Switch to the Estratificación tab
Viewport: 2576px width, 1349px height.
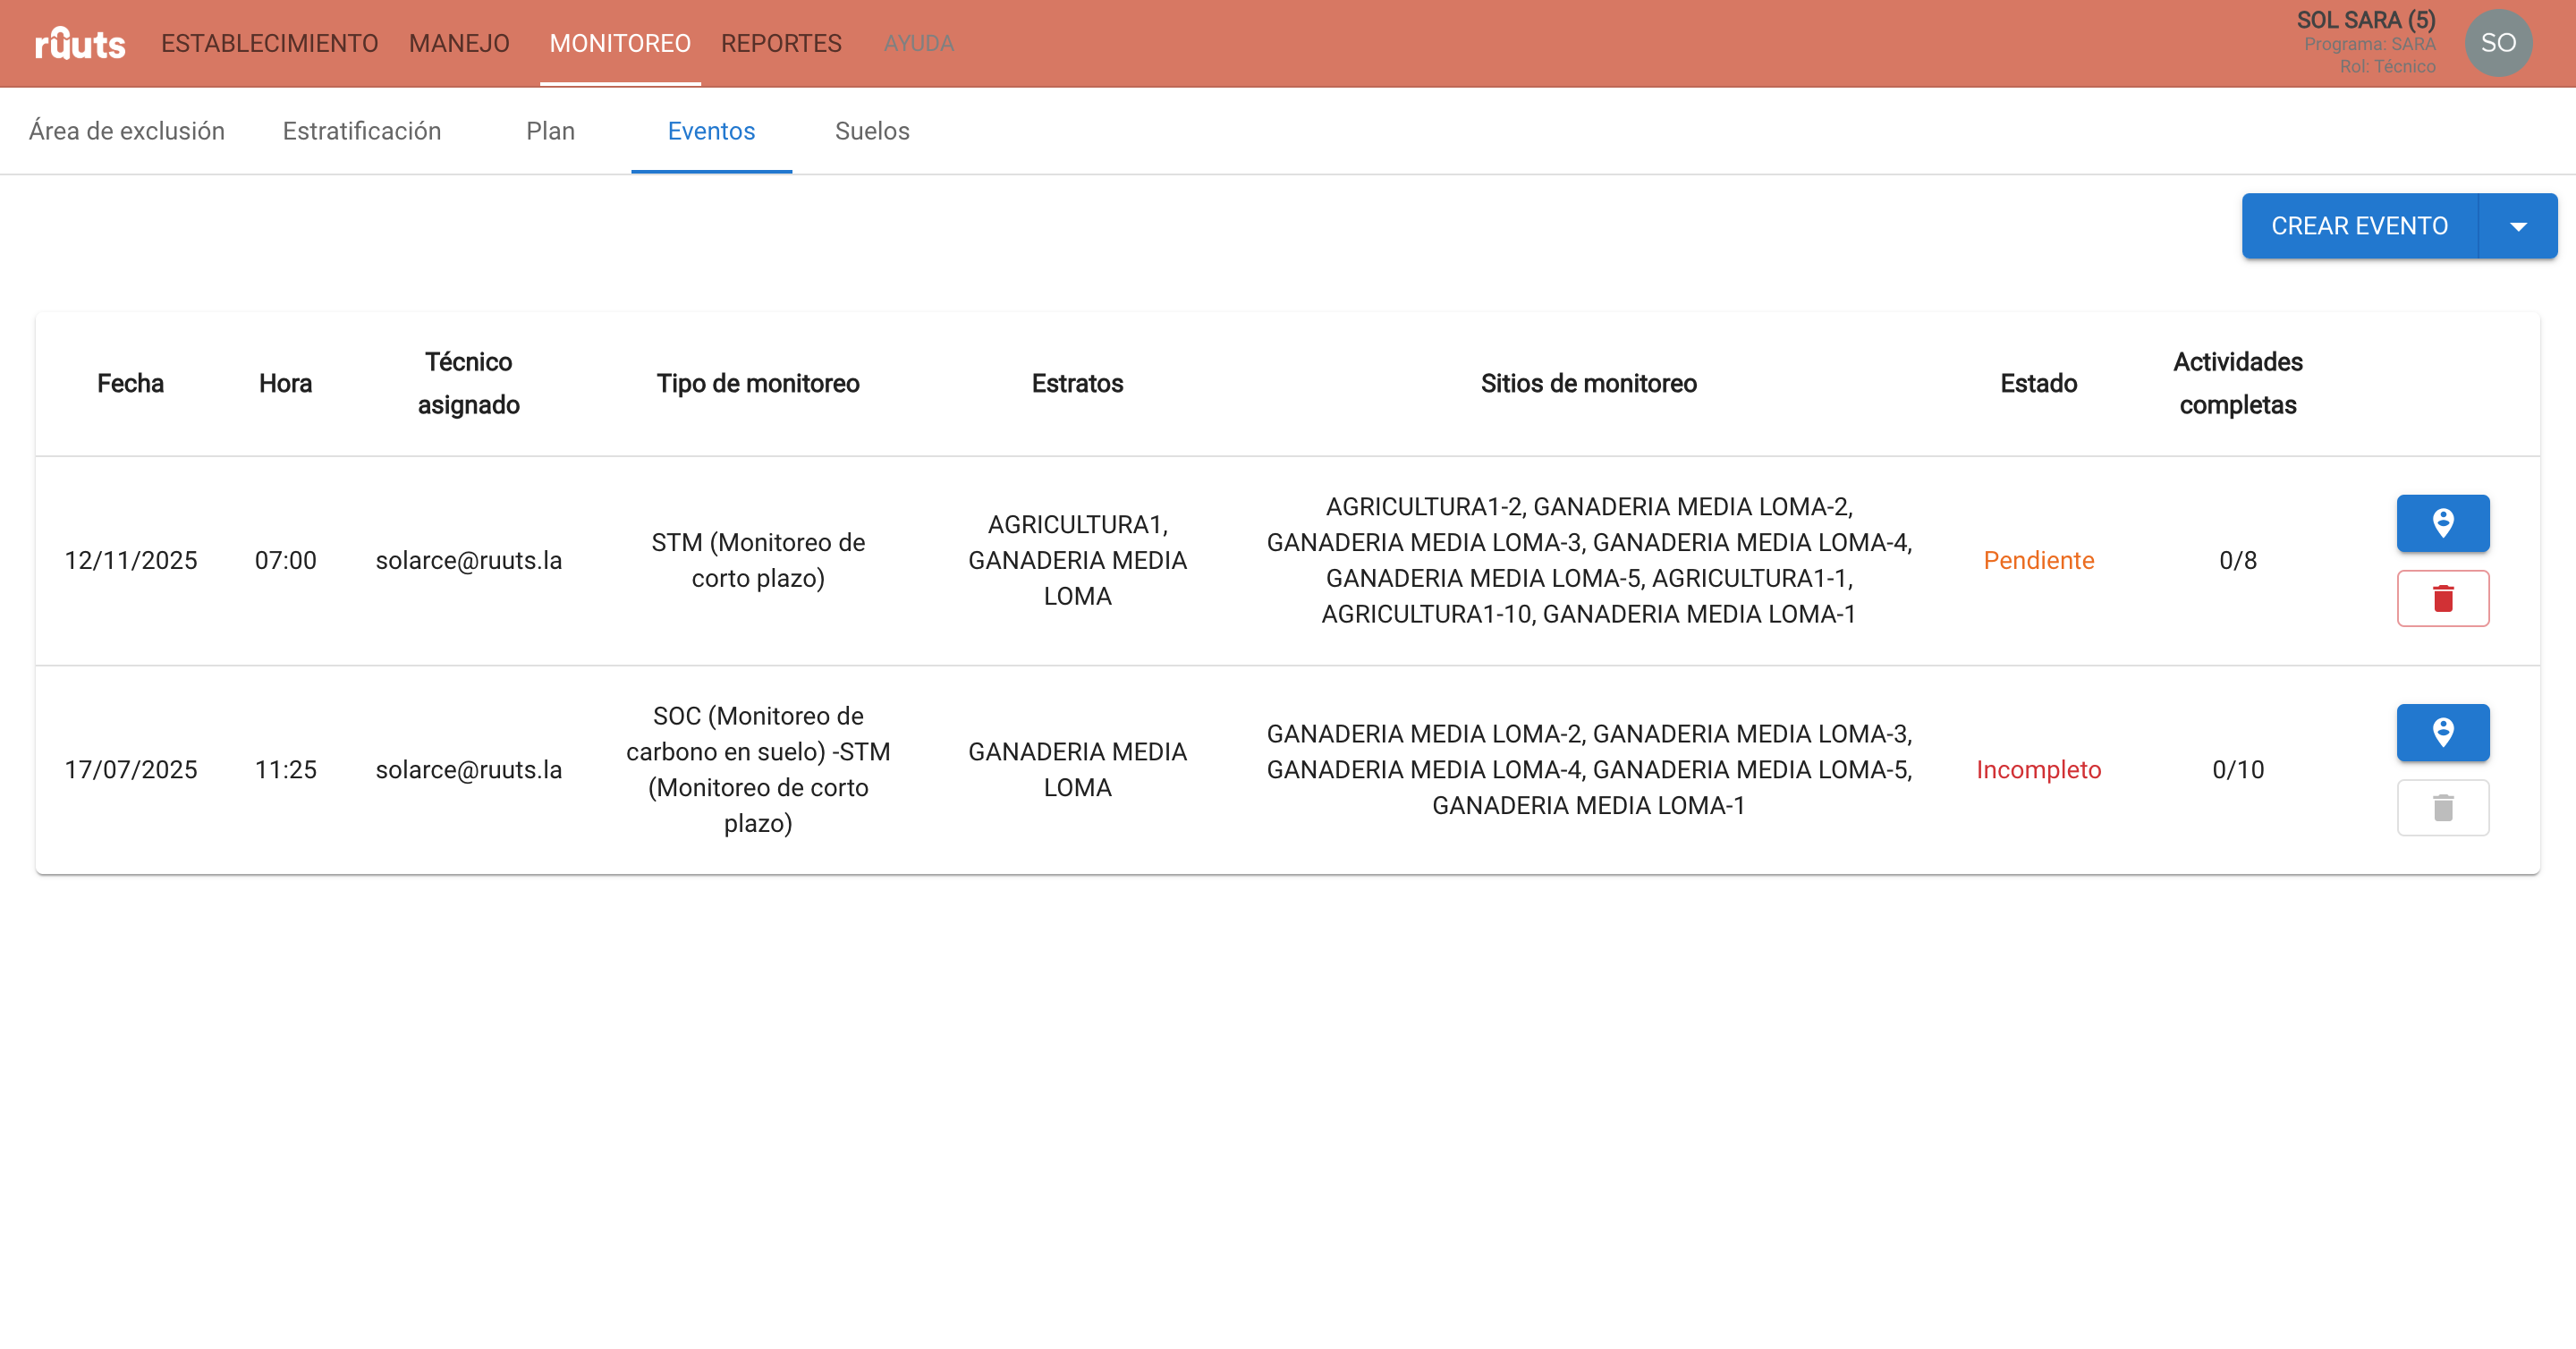[361, 131]
